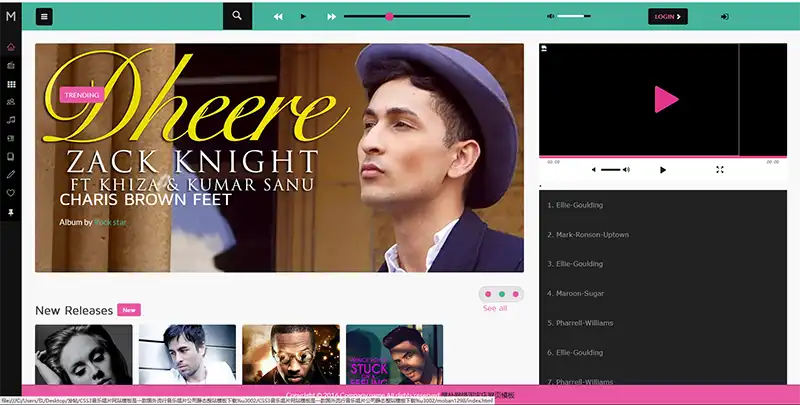Image resolution: width=800 pixels, height=405 pixels.
Task: Open the radio icon in sidebar
Action: point(11,65)
